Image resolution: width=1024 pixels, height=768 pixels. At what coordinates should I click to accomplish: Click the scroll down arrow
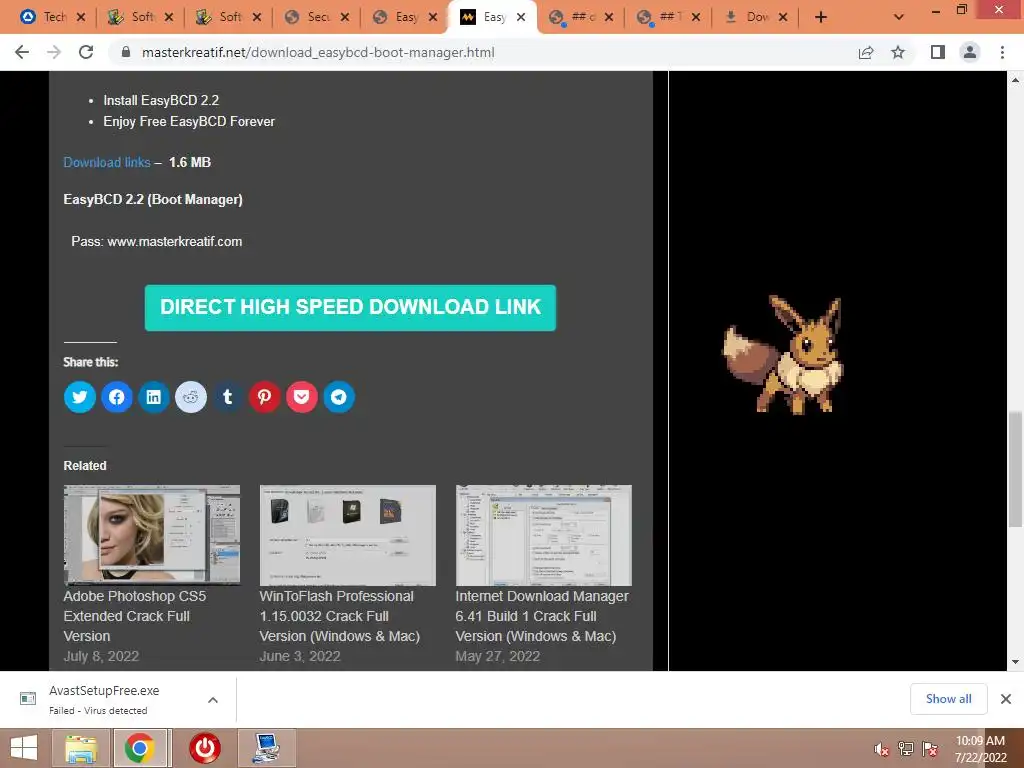click(1015, 662)
